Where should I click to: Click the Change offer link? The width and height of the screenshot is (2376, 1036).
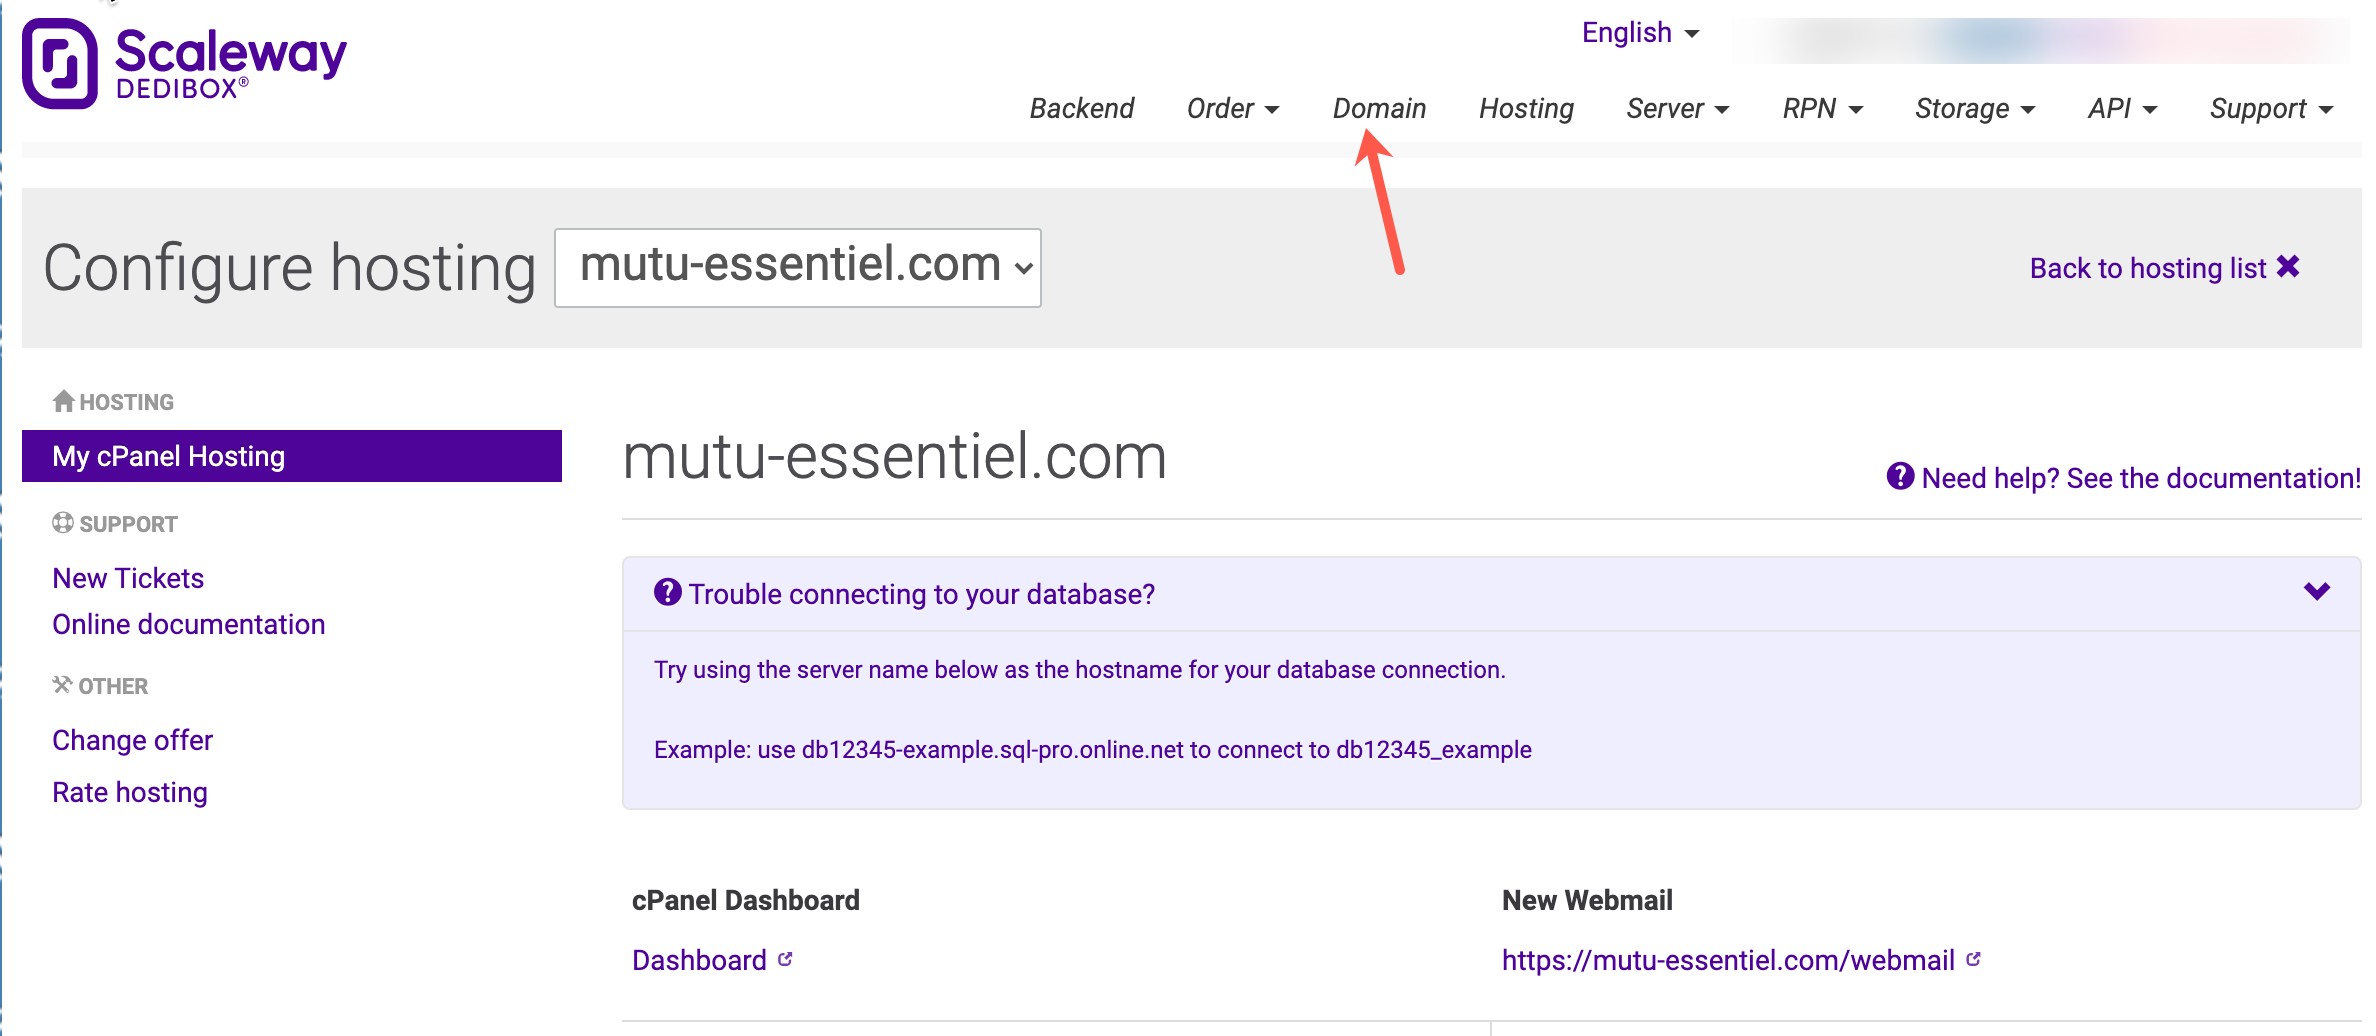click(x=133, y=740)
